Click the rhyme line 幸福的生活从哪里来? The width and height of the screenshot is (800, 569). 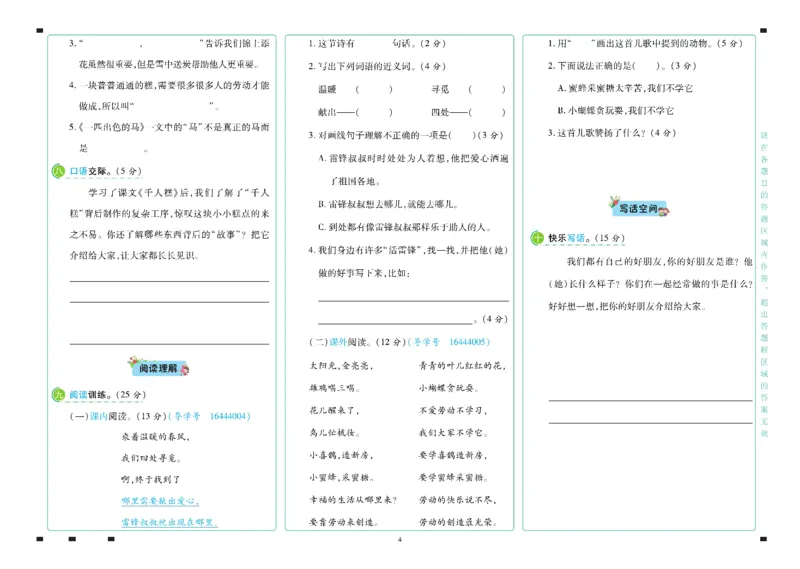[353, 500]
